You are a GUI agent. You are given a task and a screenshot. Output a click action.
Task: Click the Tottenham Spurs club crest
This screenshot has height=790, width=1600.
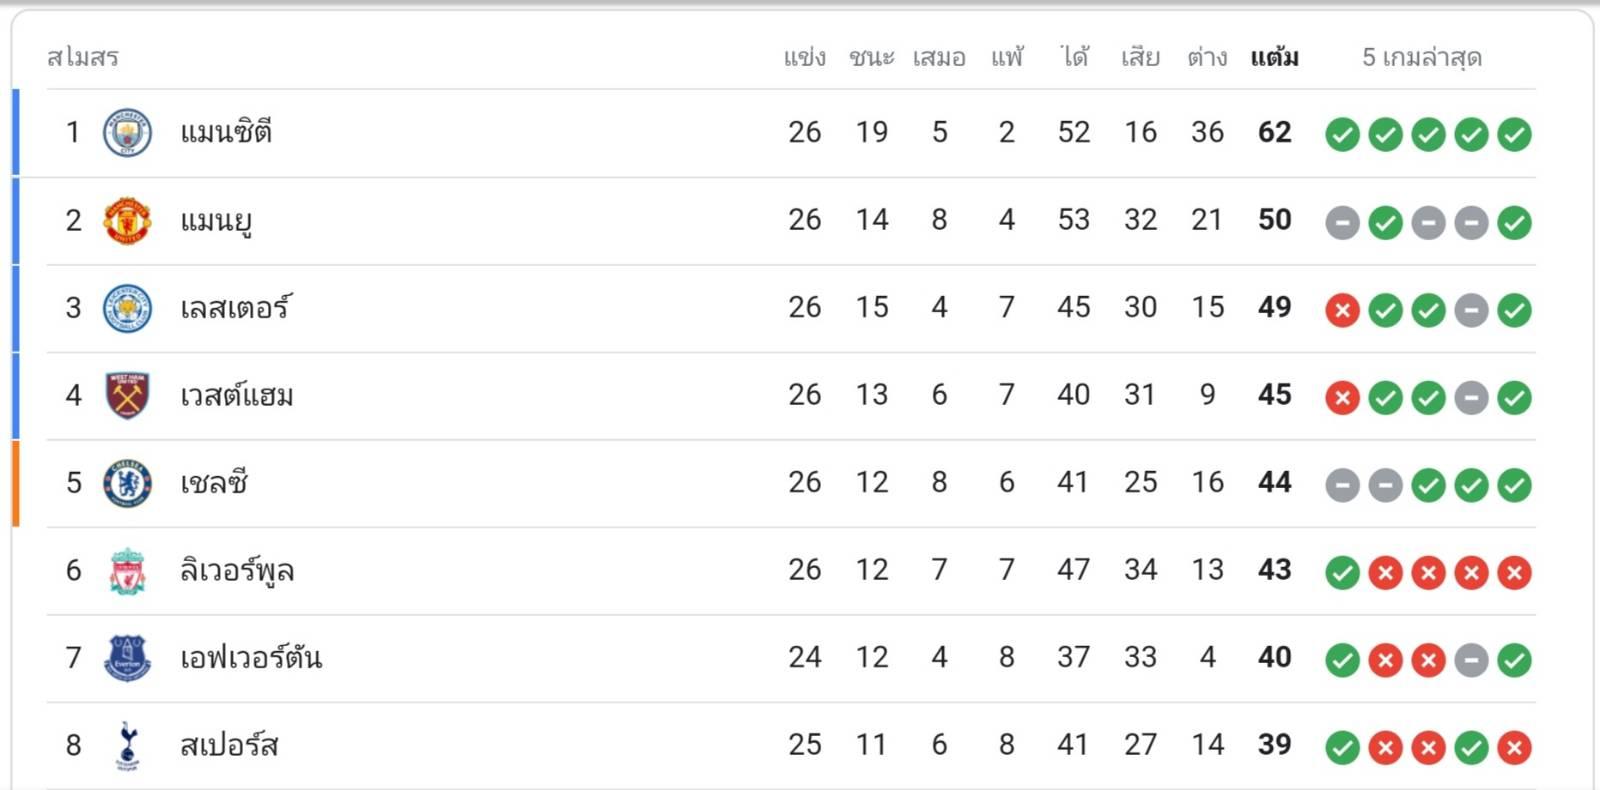(x=127, y=746)
